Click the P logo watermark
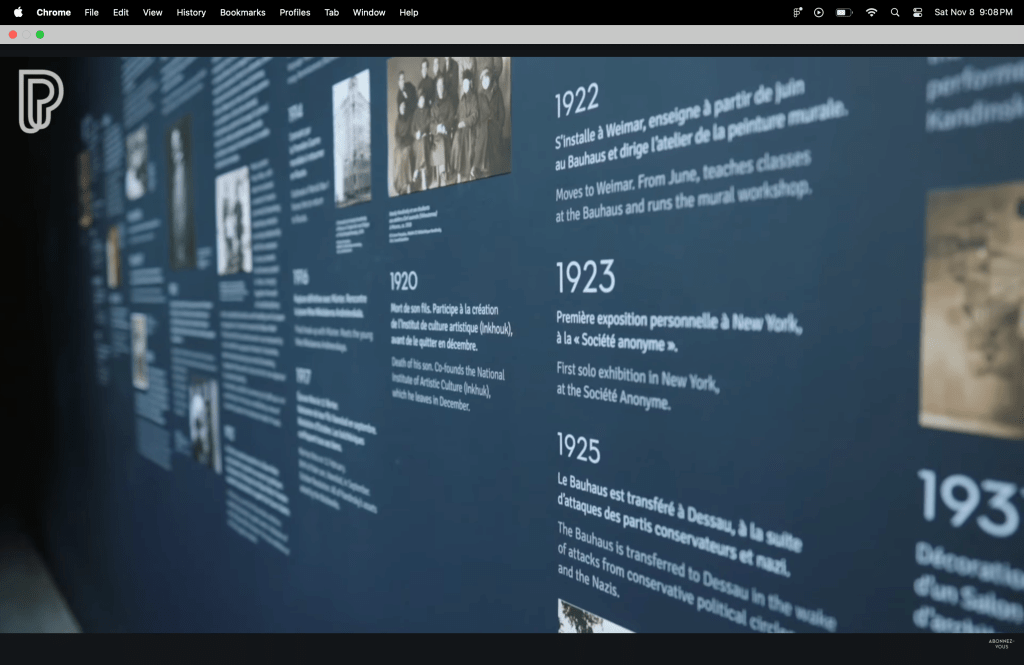Image resolution: width=1024 pixels, height=665 pixels. 41,100
